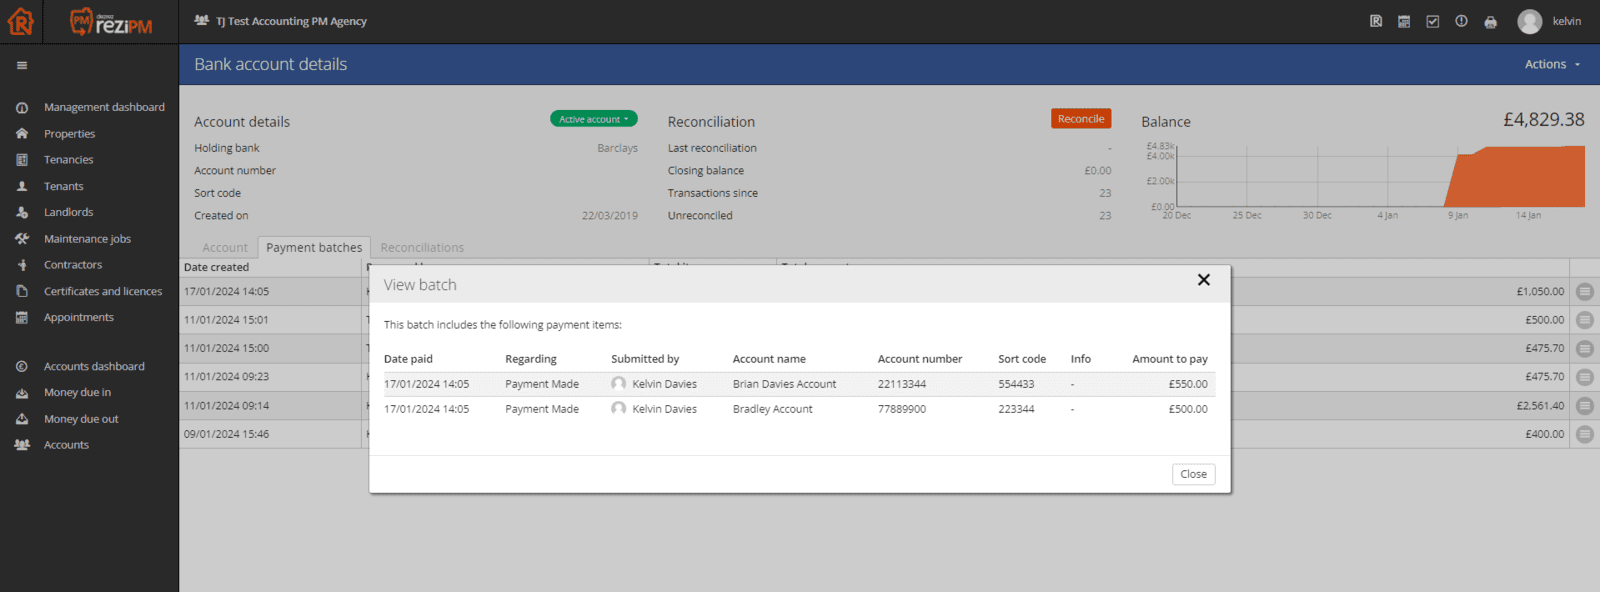Open Accounts dashboard link
This screenshot has height=592, width=1600.
94,367
